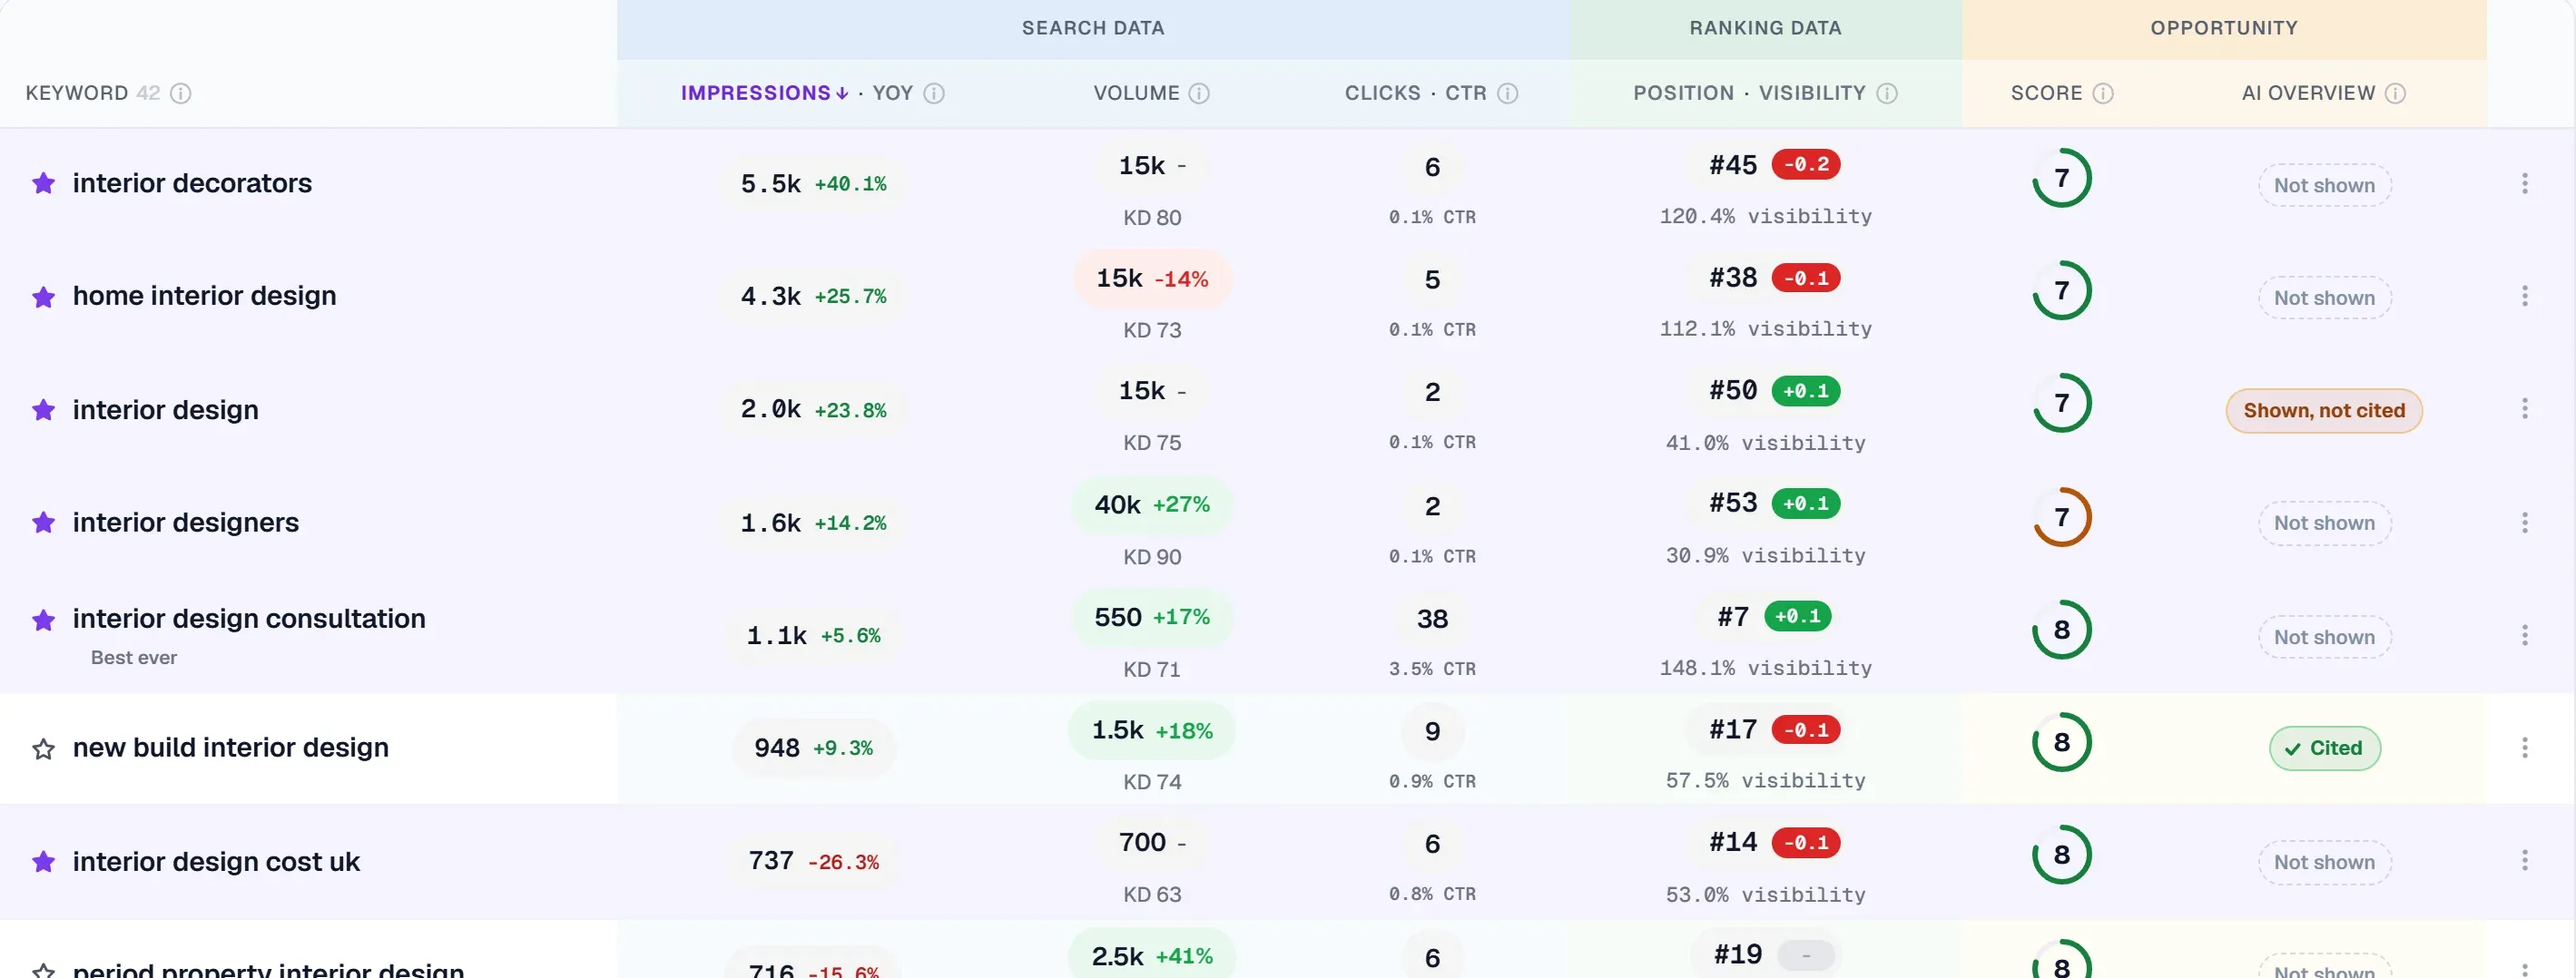Click orange score circle for interior designers
The image size is (2576, 978).
pyautogui.click(x=2061, y=517)
